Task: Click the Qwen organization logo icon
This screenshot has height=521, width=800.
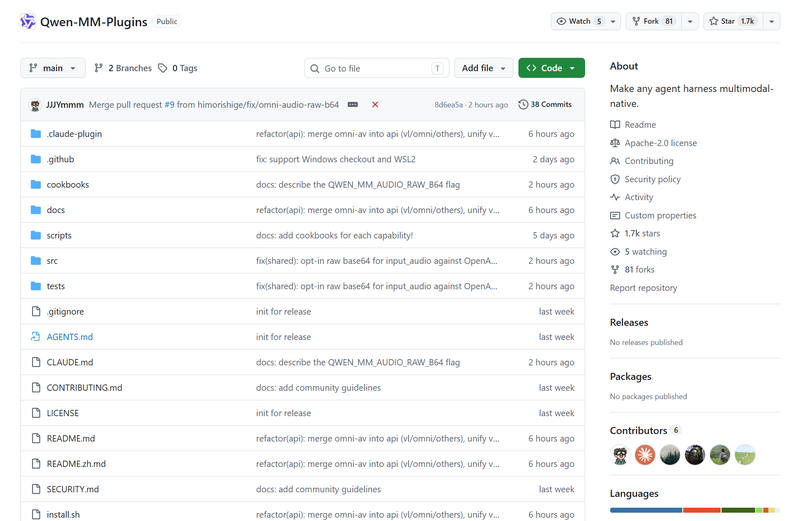Action: coord(28,21)
